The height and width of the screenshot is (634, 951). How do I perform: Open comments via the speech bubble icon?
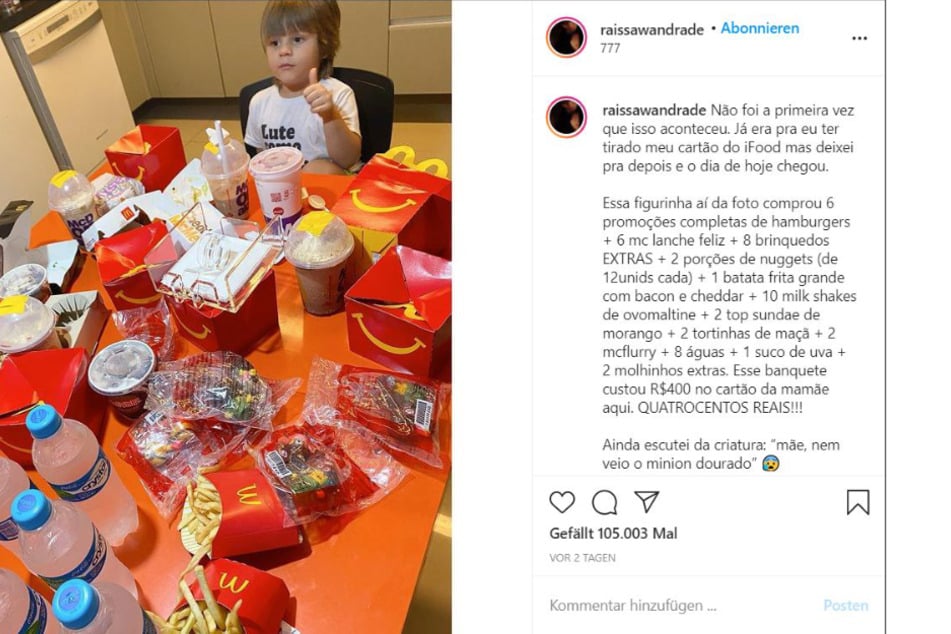604,502
